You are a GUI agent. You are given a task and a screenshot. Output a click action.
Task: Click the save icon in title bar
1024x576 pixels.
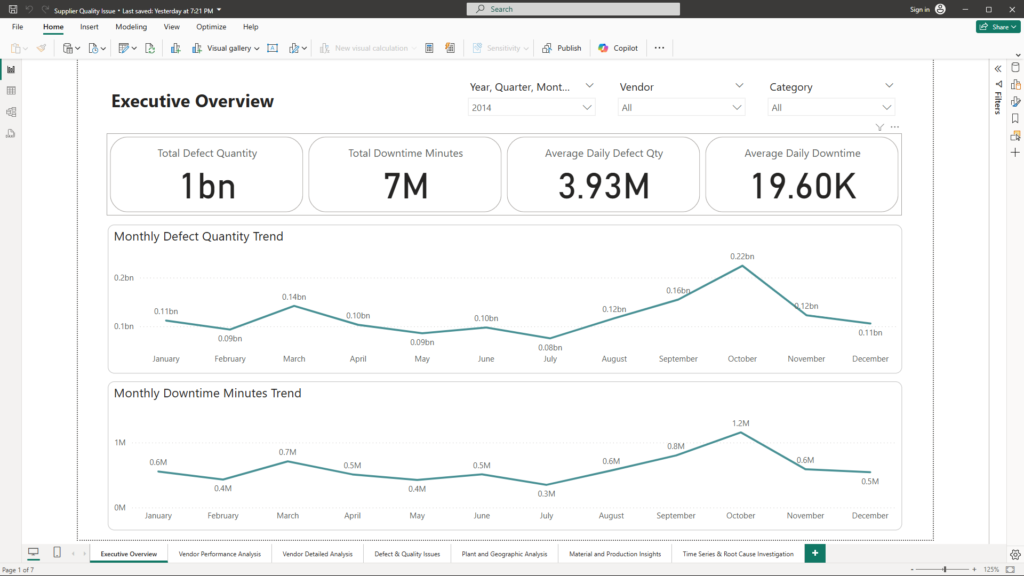point(12,9)
